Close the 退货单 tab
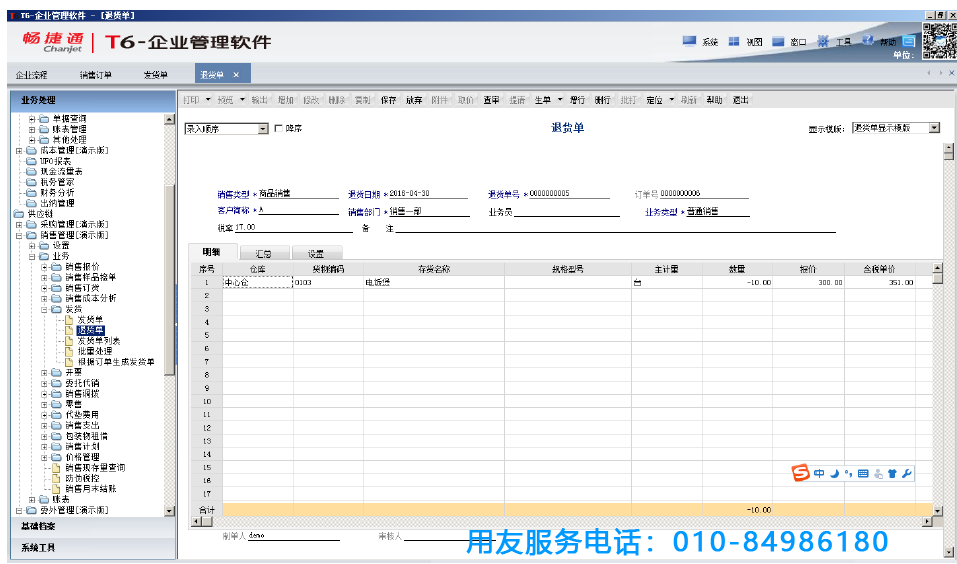 tap(236, 74)
